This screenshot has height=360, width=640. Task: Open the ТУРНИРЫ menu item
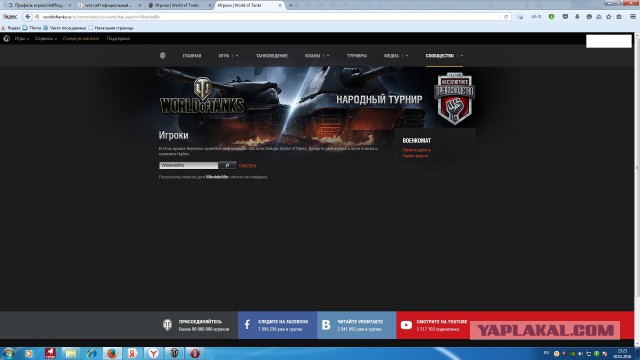[x=357, y=56]
